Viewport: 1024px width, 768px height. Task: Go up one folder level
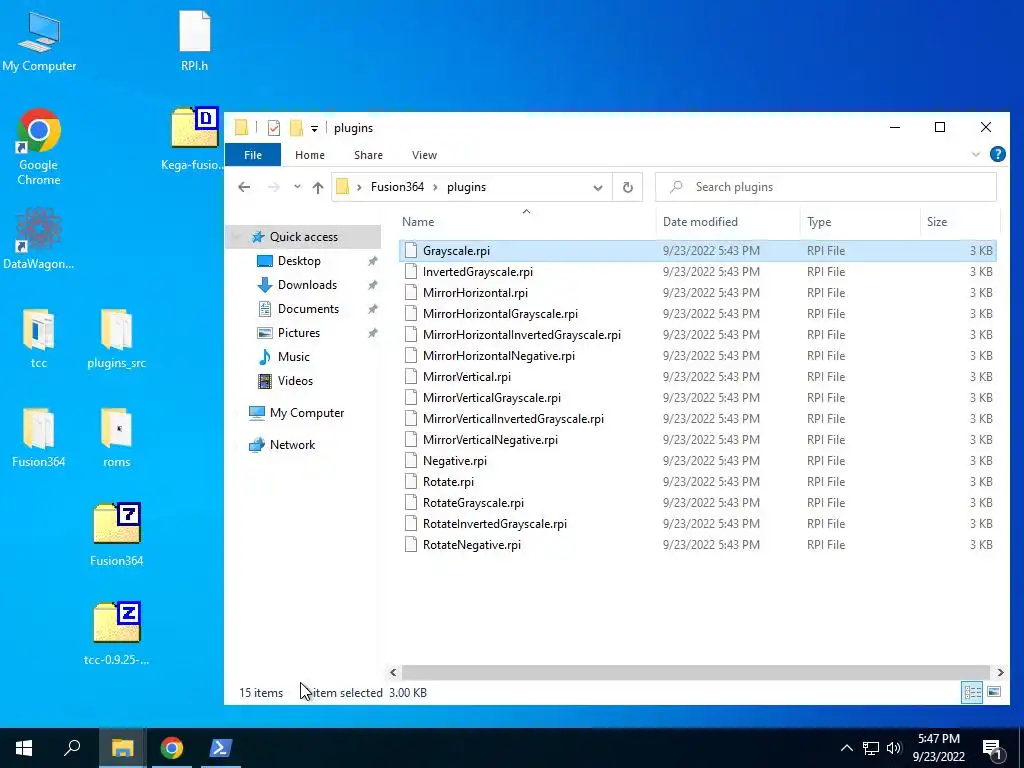click(x=318, y=187)
